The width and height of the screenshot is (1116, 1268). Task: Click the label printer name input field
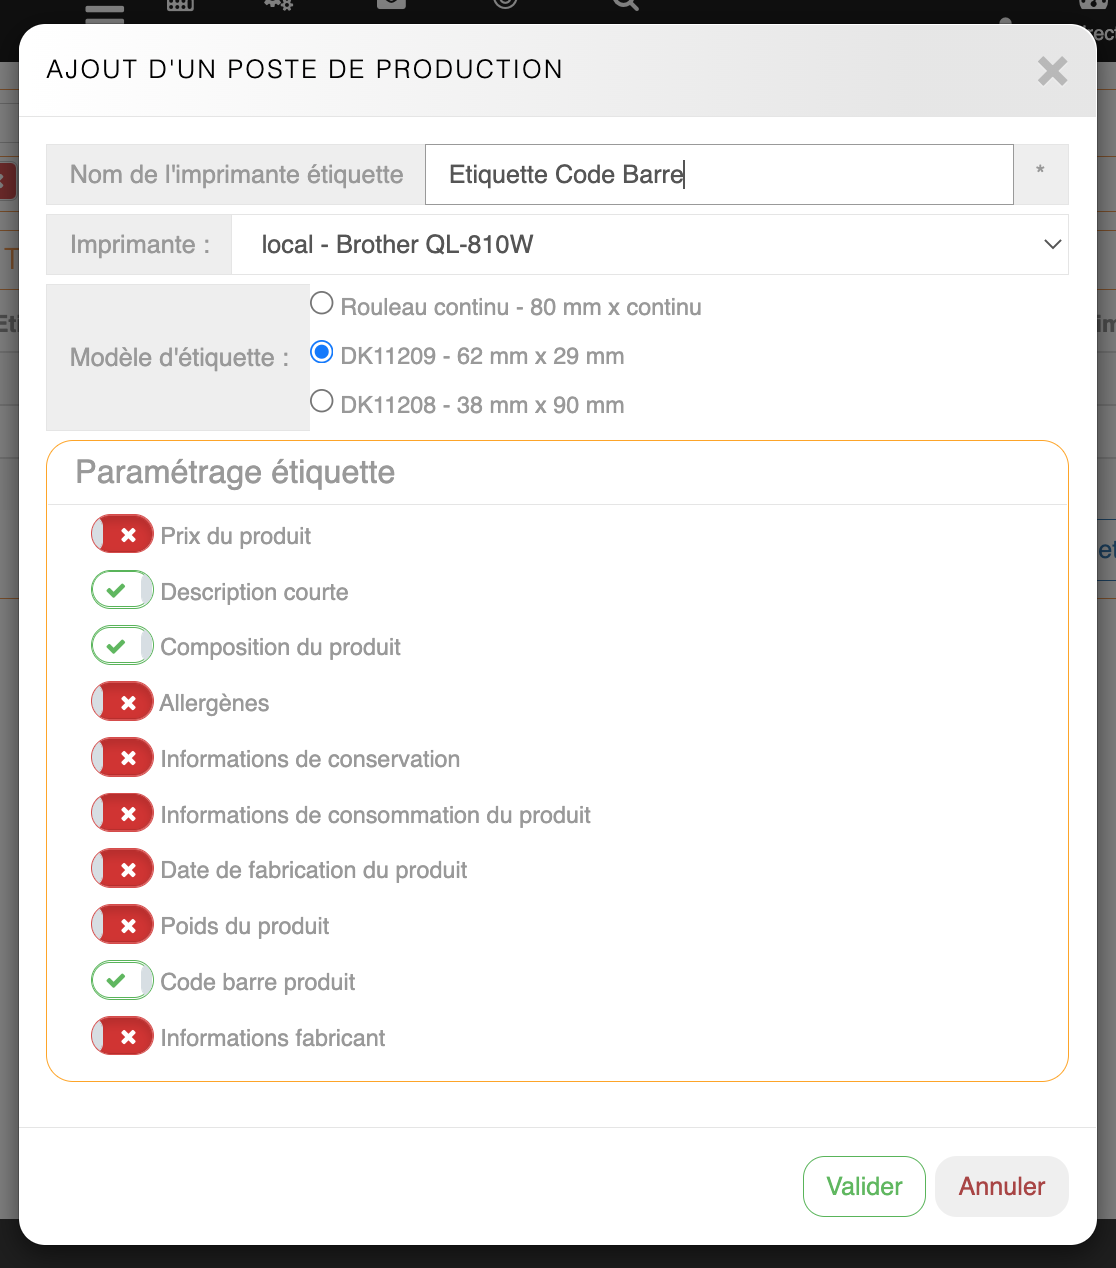pos(719,175)
